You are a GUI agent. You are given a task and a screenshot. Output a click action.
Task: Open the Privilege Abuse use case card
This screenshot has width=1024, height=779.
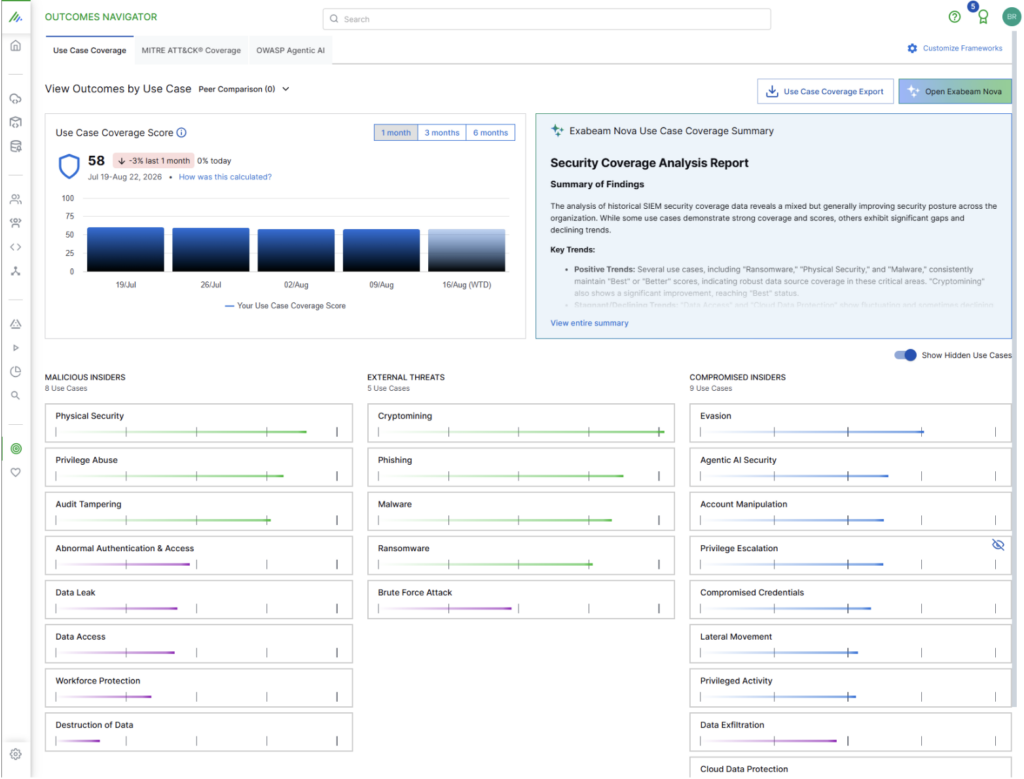[x=199, y=467]
